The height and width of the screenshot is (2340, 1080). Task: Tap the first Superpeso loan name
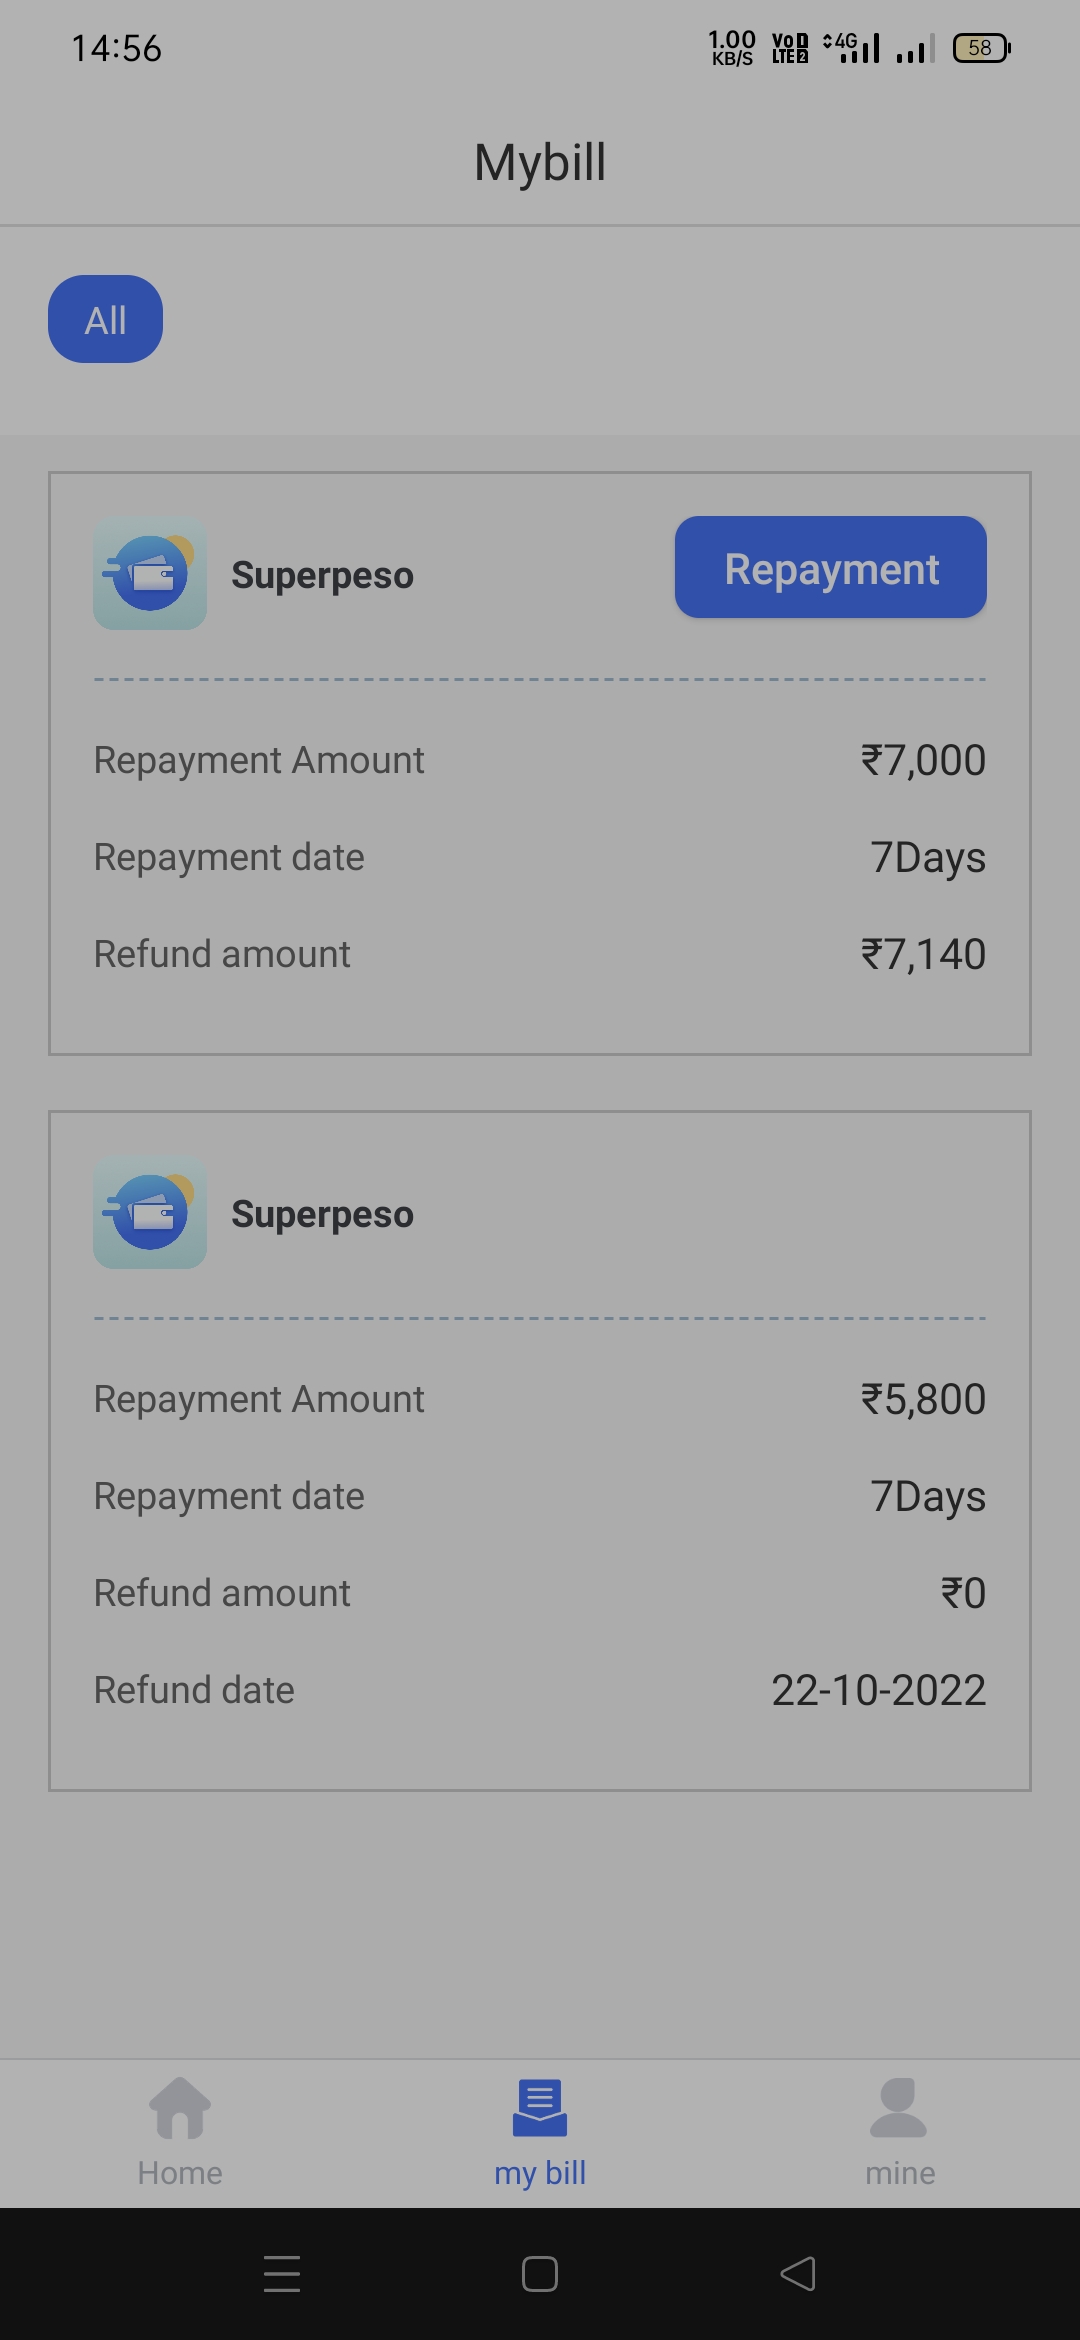click(x=322, y=575)
